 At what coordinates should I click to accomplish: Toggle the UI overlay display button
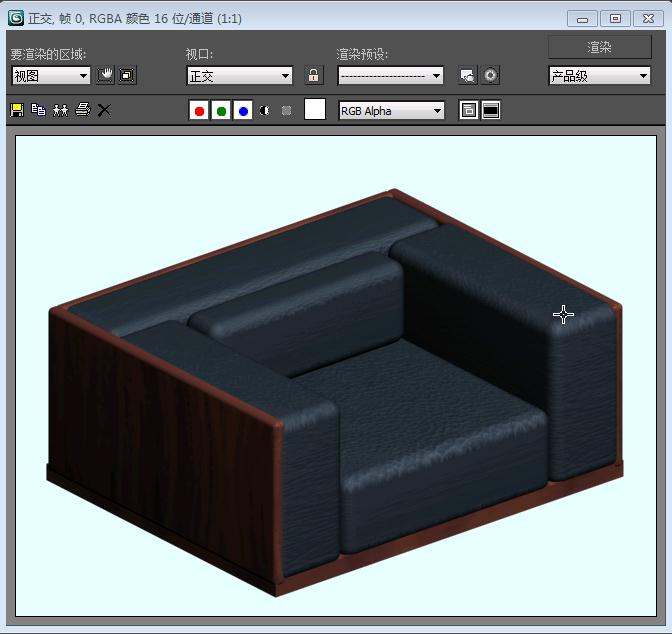click(468, 111)
